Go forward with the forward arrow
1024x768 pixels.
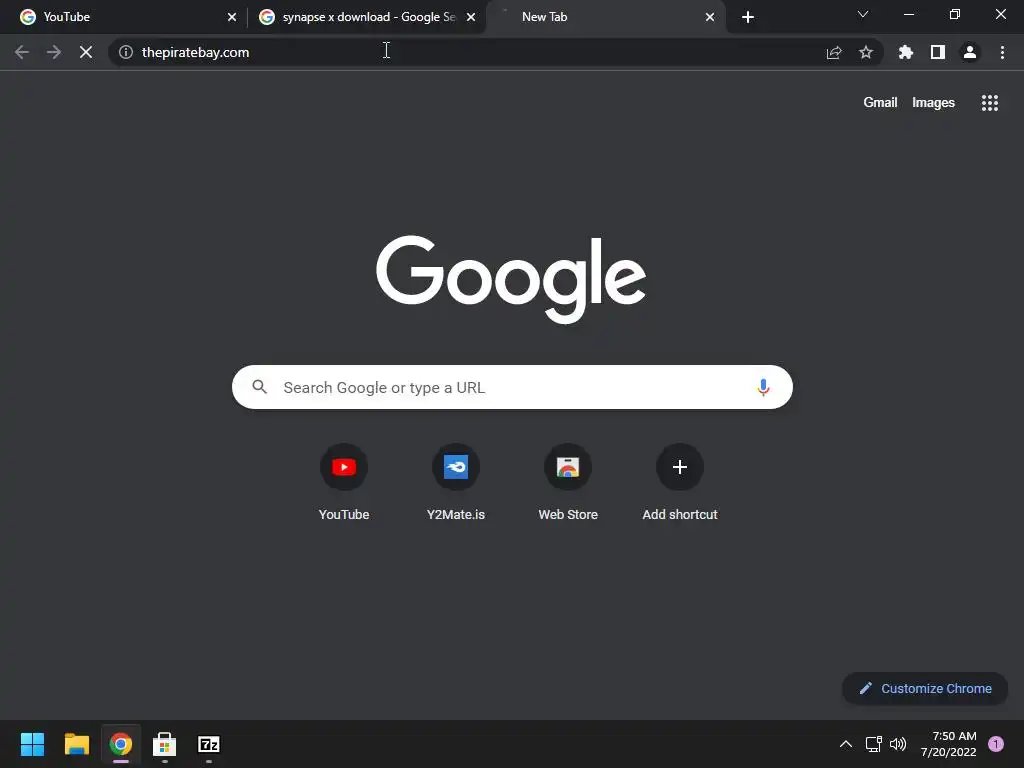pyautogui.click(x=54, y=52)
